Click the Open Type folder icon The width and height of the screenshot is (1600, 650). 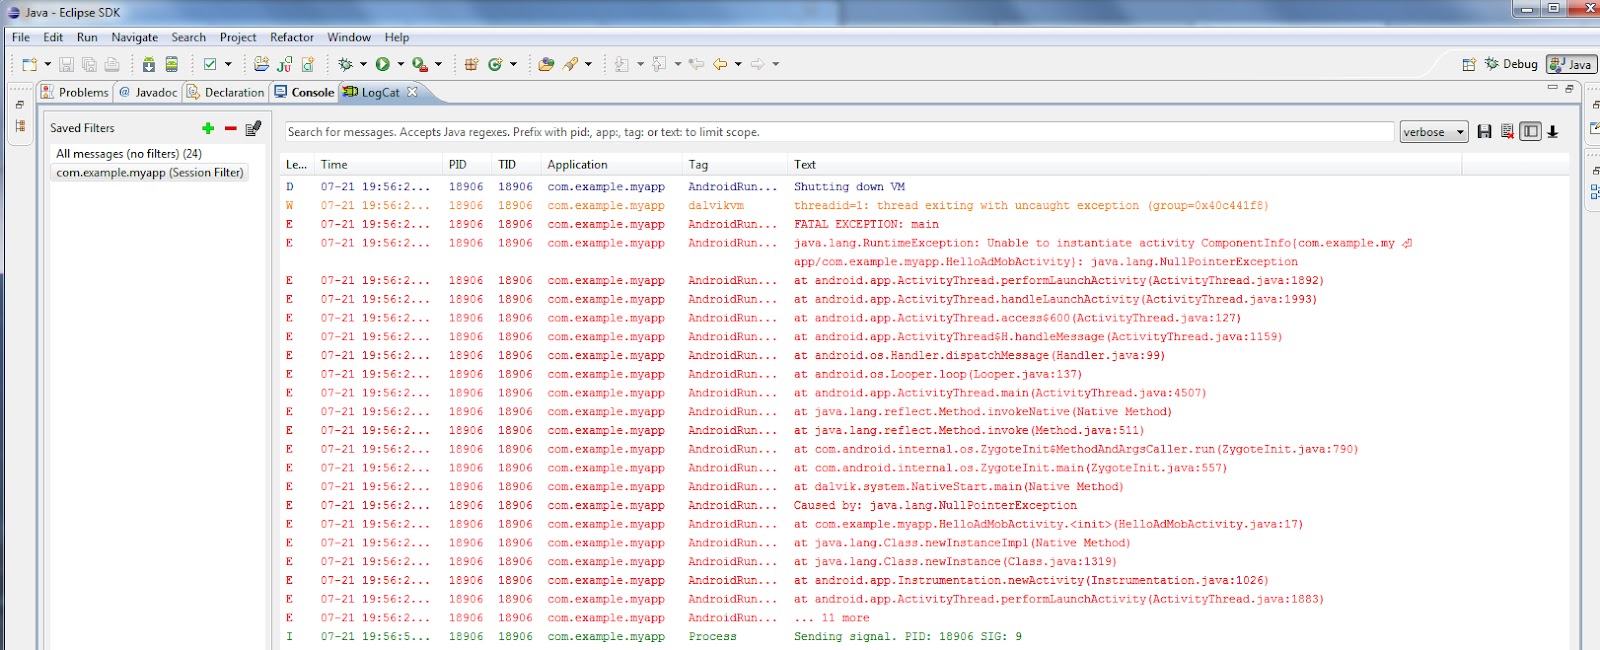tap(546, 64)
